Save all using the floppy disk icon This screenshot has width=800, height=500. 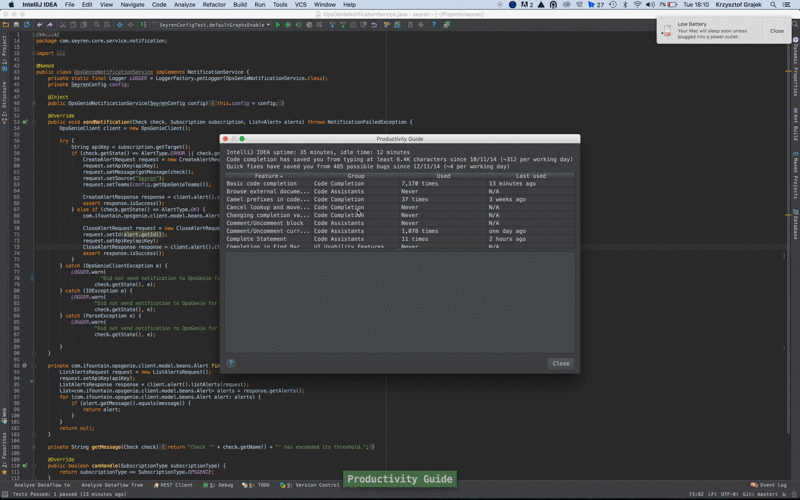click(17, 24)
